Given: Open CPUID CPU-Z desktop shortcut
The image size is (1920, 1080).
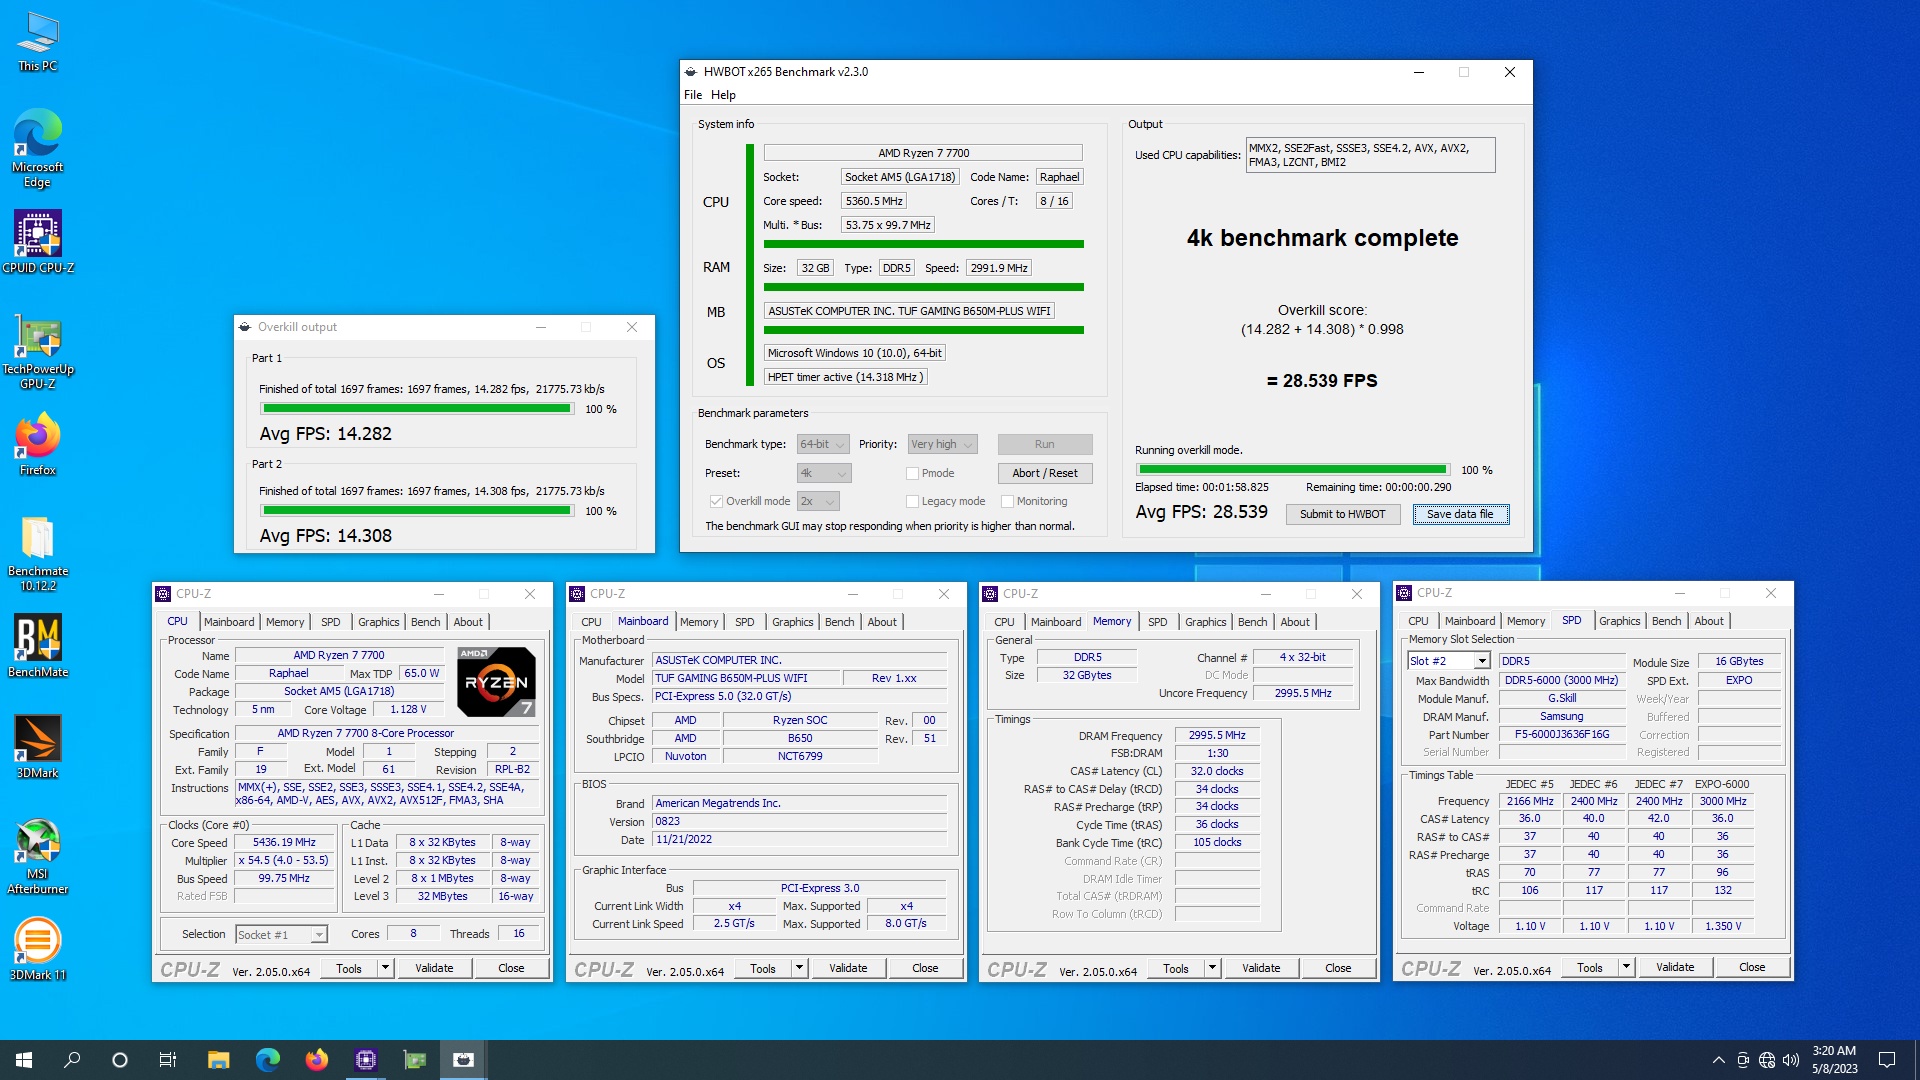Looking at the screenshot, I should pyautogui.click(x=38, y=242).
